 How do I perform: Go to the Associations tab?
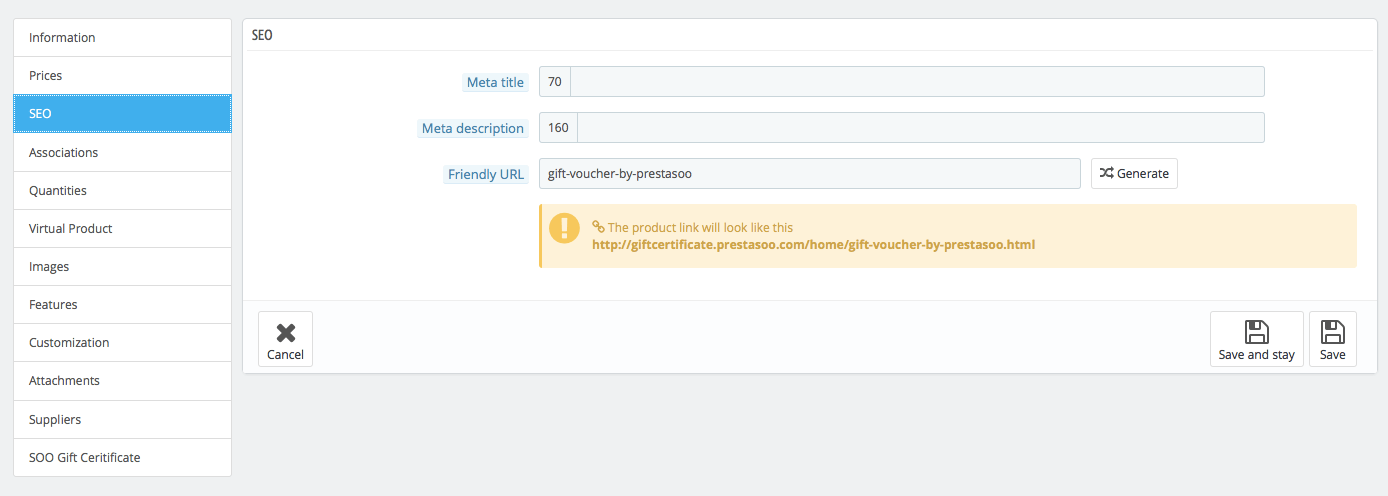pyautogui.click(x=122, y=152)
